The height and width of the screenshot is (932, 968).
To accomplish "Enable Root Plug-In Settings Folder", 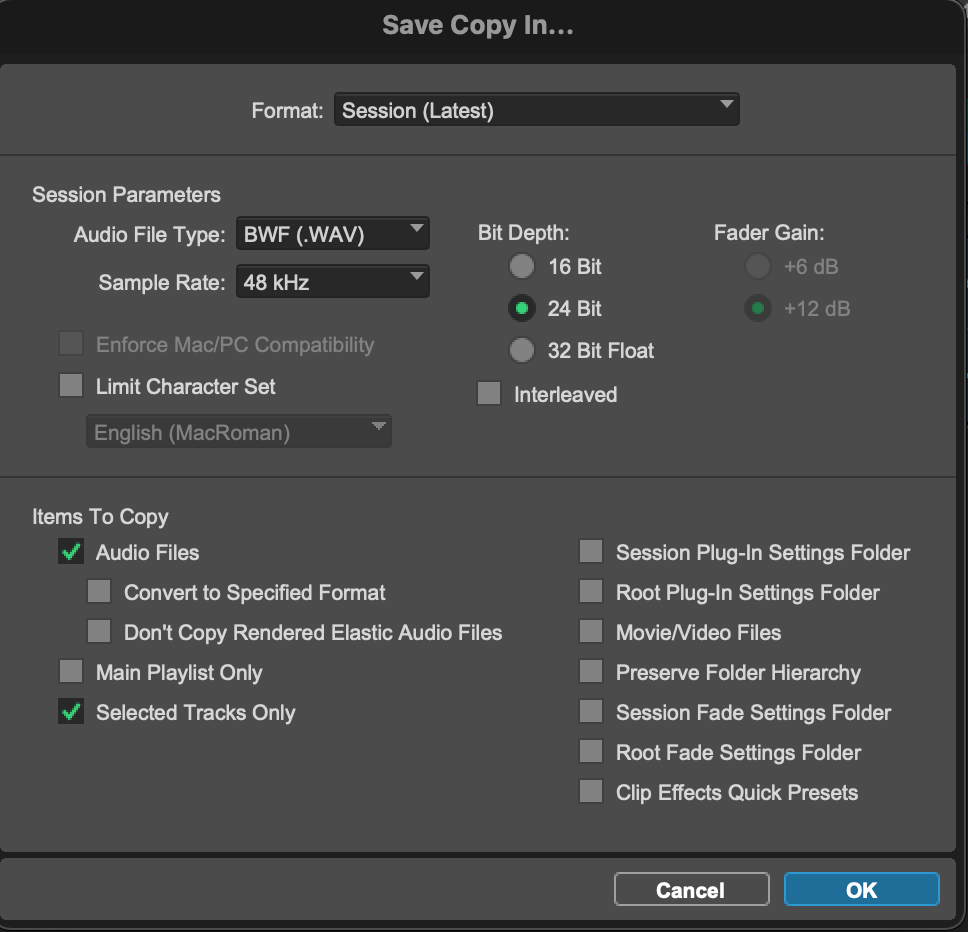I will point(591,592).
